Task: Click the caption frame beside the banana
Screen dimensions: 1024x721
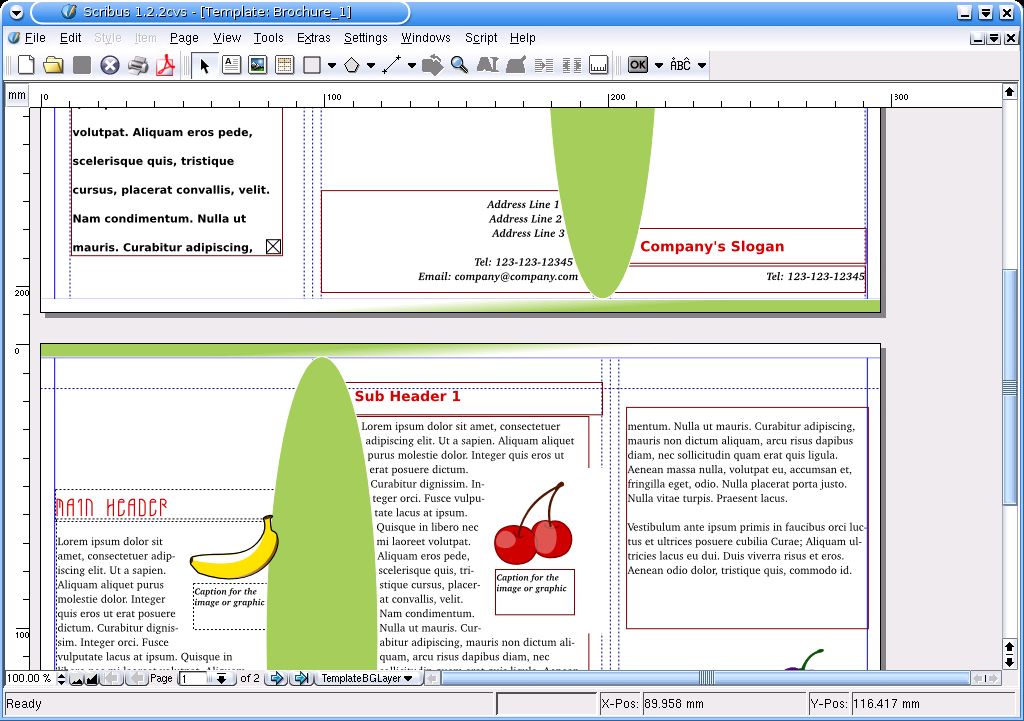Action: tap(230, 606)
